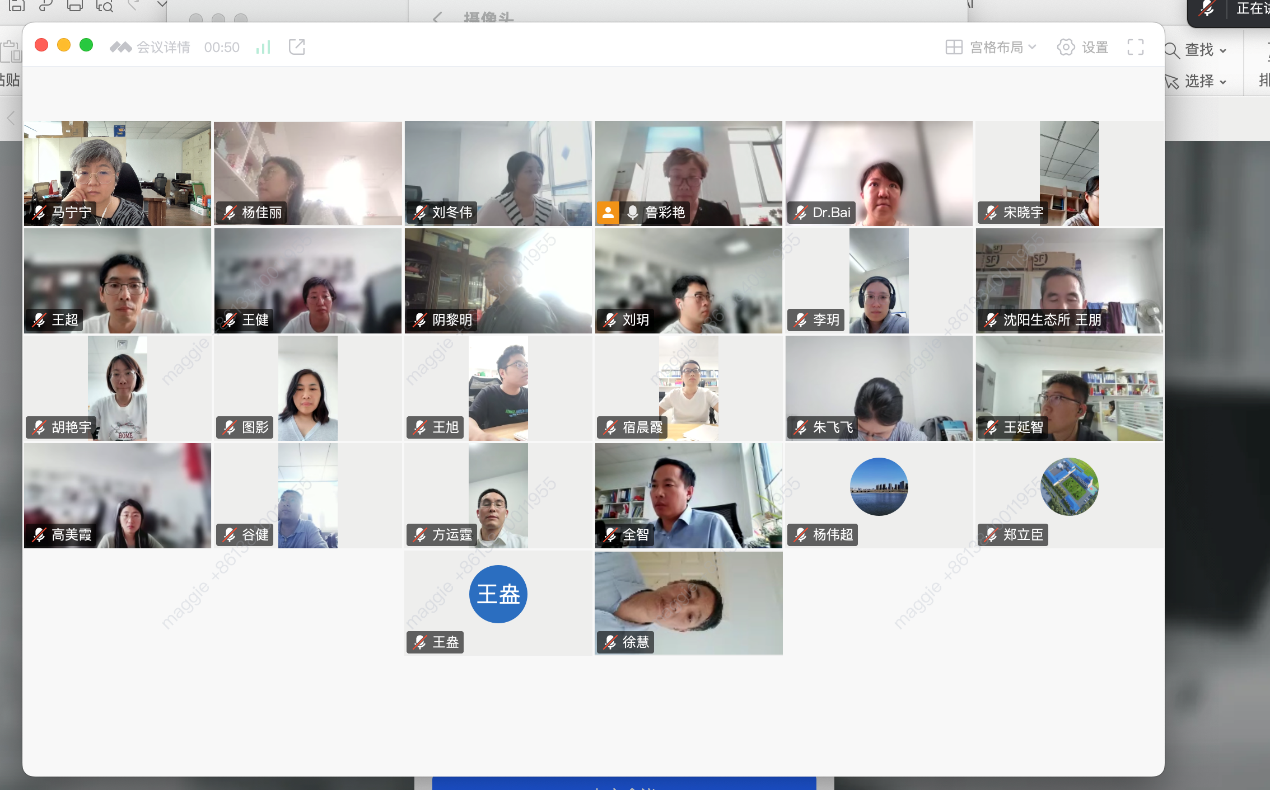Select Dr.Bai's video tile
1270x790 pixels.
pyautogui.click(x=879, y=173)
